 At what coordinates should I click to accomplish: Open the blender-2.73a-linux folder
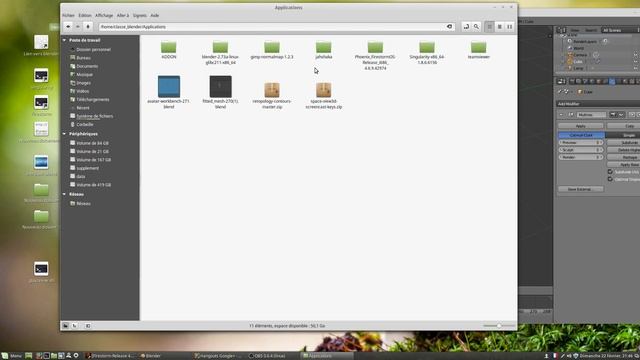click(220, 53)
